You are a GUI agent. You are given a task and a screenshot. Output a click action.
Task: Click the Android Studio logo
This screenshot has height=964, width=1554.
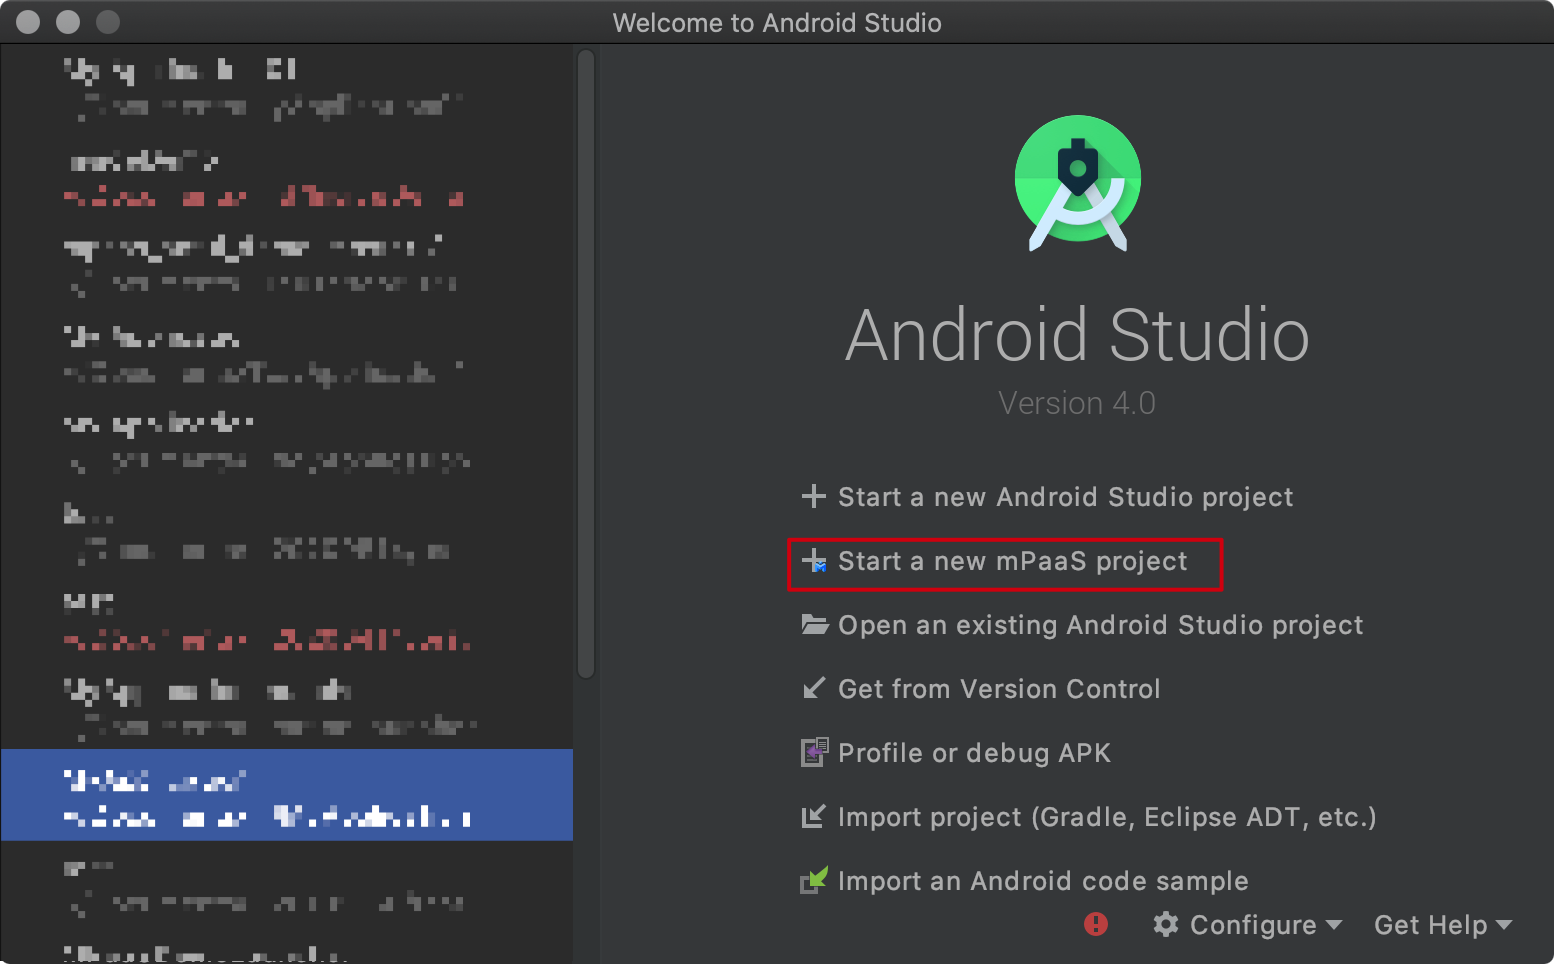(1077, 182)
